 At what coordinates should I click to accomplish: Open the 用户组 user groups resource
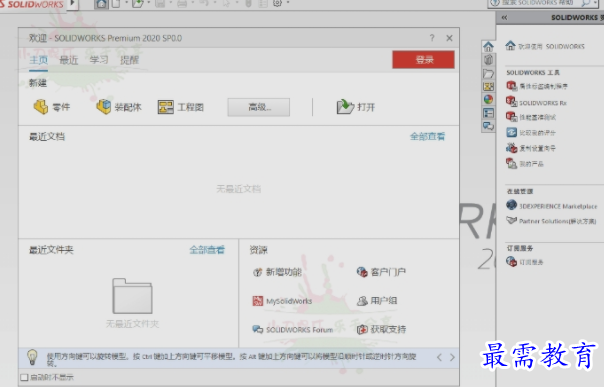click(x=377, y=301)
